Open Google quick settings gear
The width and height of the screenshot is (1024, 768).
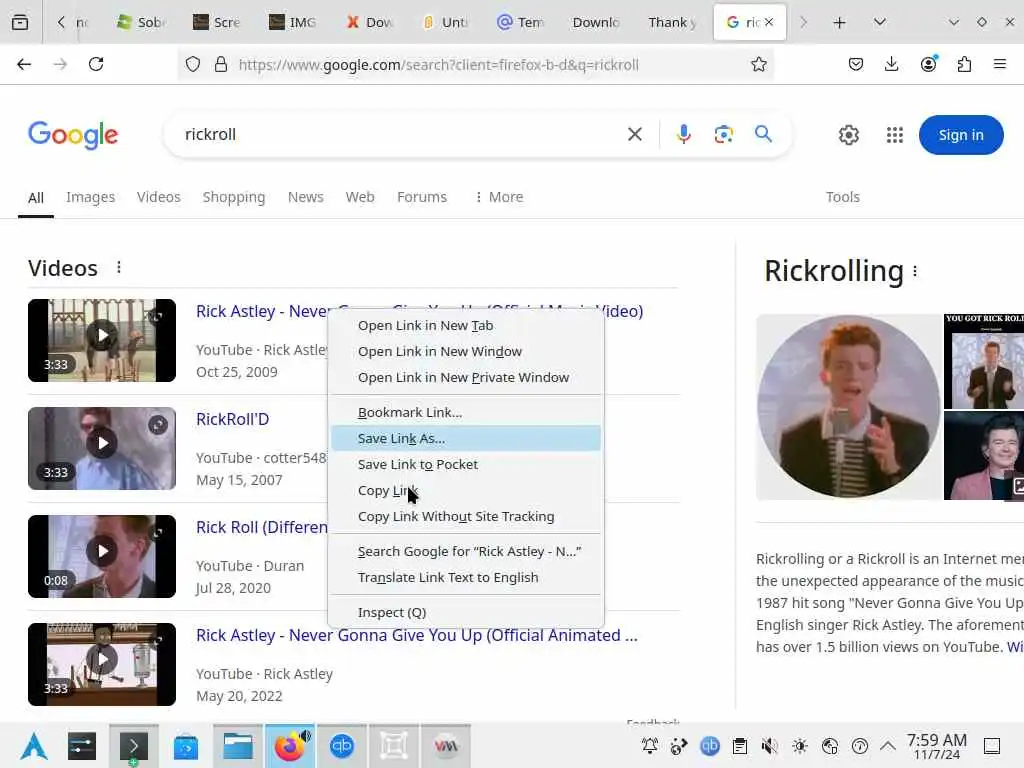pos(848,135)
